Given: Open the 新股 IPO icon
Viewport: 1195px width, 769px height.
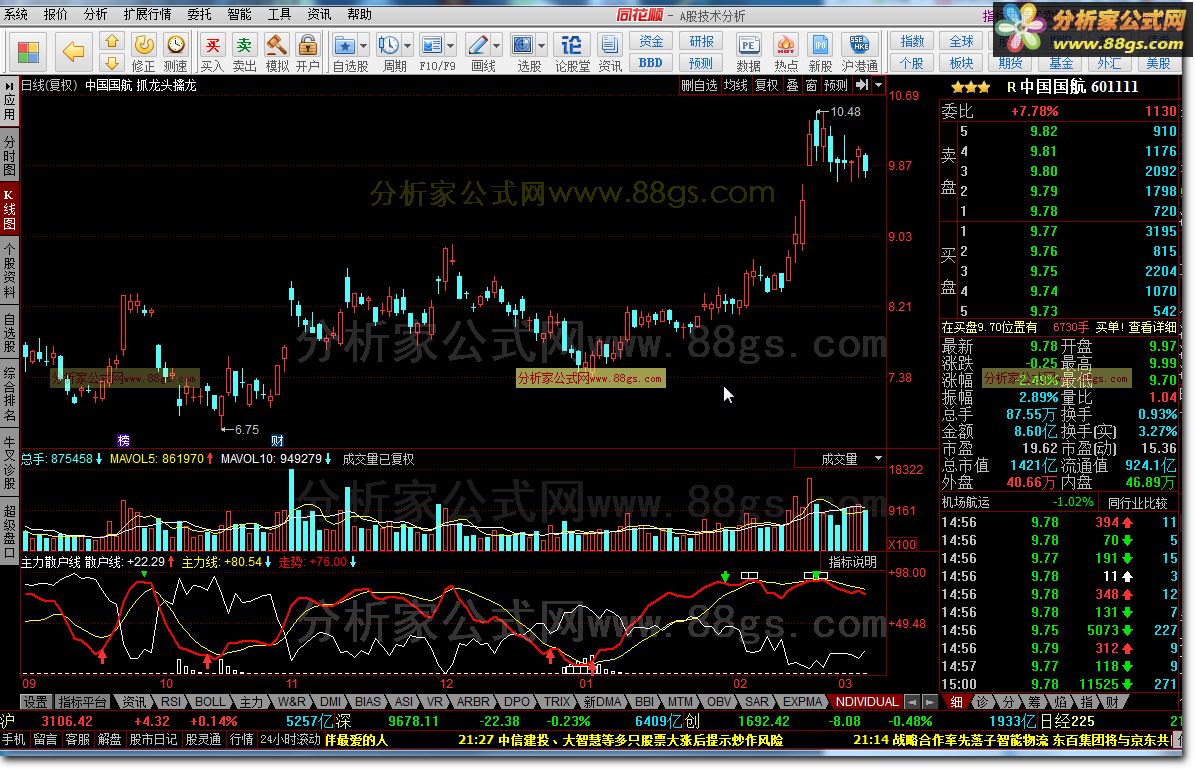Looking at the screenshot, I should pos(820,53).
